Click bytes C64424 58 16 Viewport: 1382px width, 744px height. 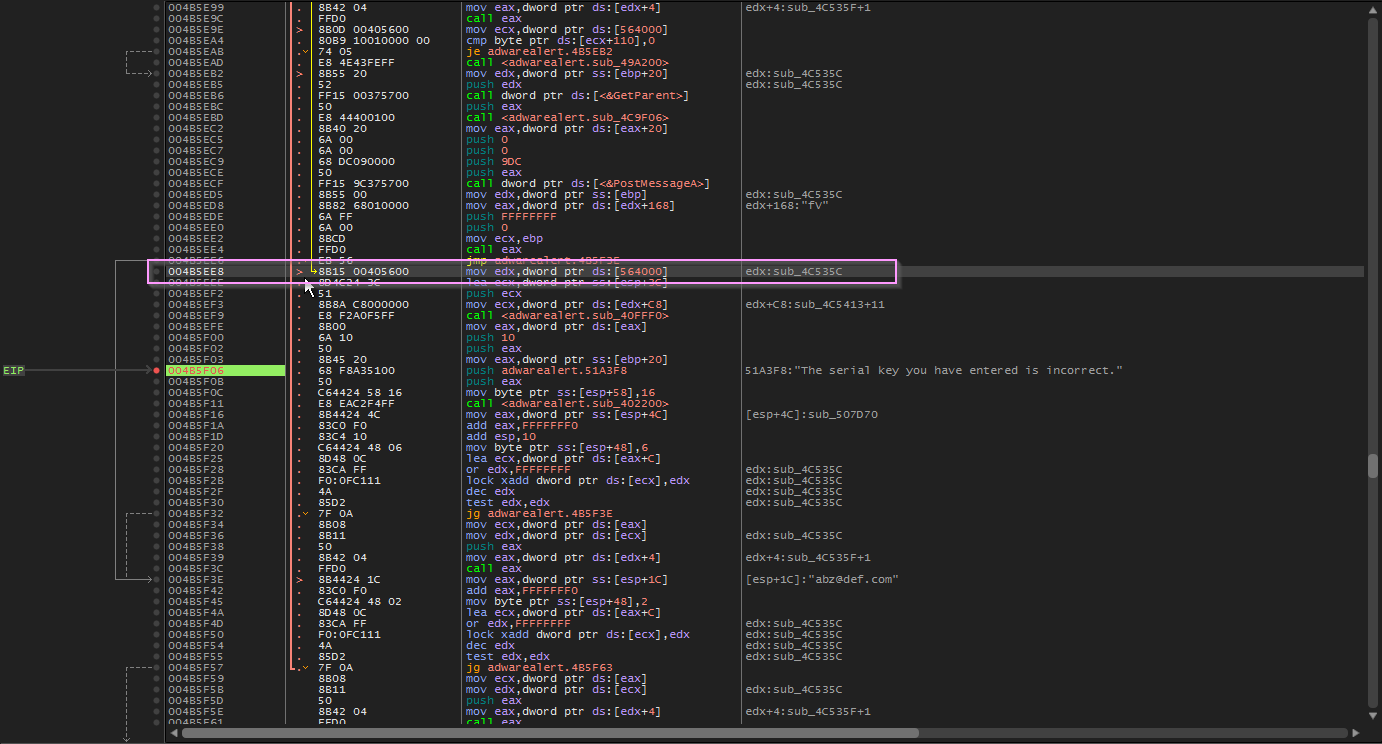point(360,392)
